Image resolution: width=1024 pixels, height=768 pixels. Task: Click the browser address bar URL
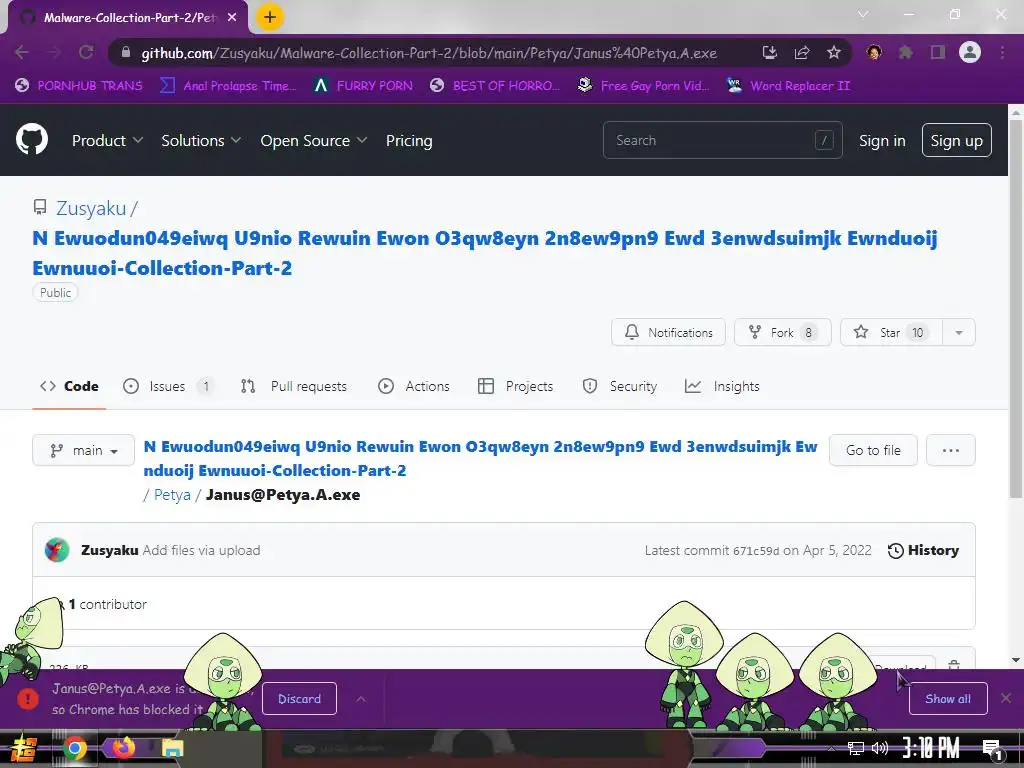[429, 52]
